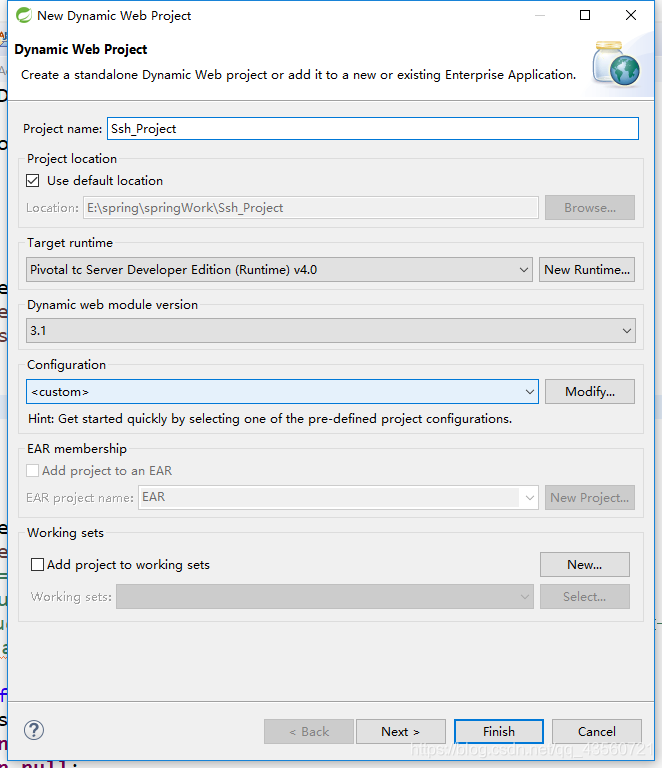662x768 pixels.
Task: Proceed with the Next > button
Action: click(x=401, y=732)
